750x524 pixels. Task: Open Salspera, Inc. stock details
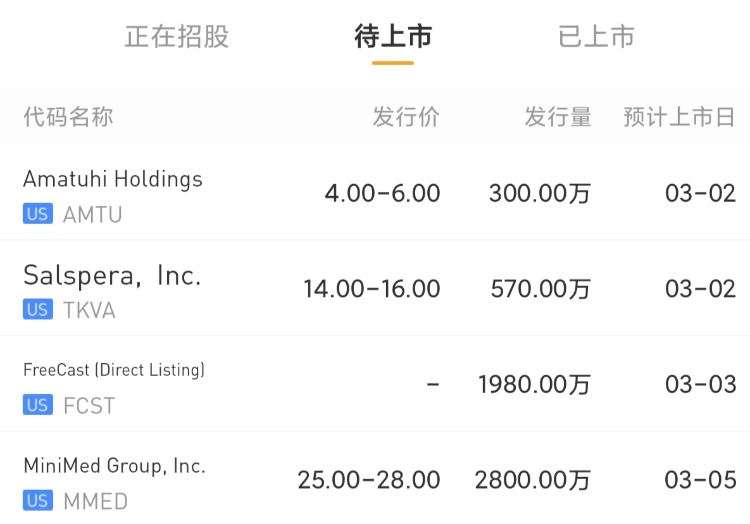[112, 275]
